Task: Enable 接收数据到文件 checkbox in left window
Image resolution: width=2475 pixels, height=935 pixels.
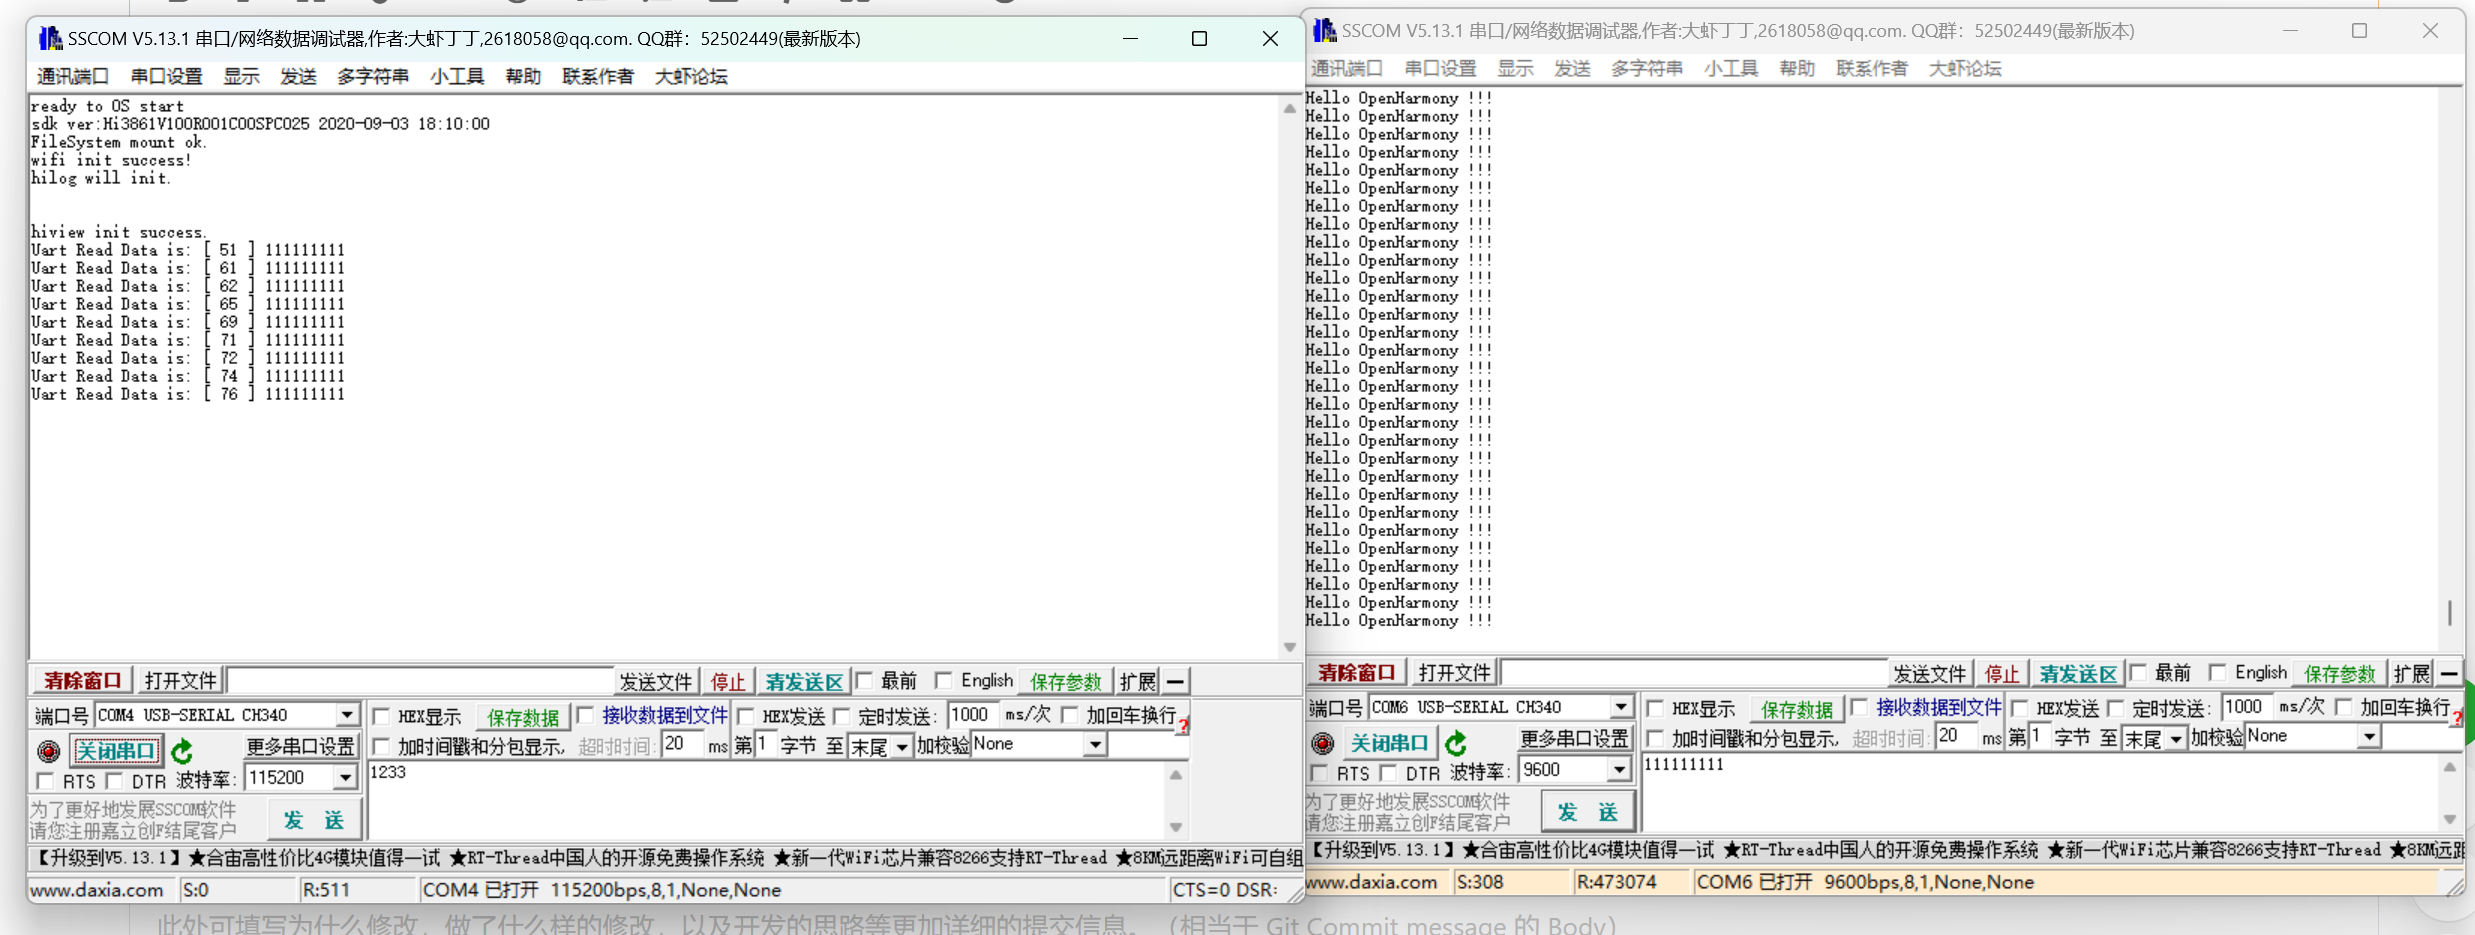Action: (x=586, y=715)
